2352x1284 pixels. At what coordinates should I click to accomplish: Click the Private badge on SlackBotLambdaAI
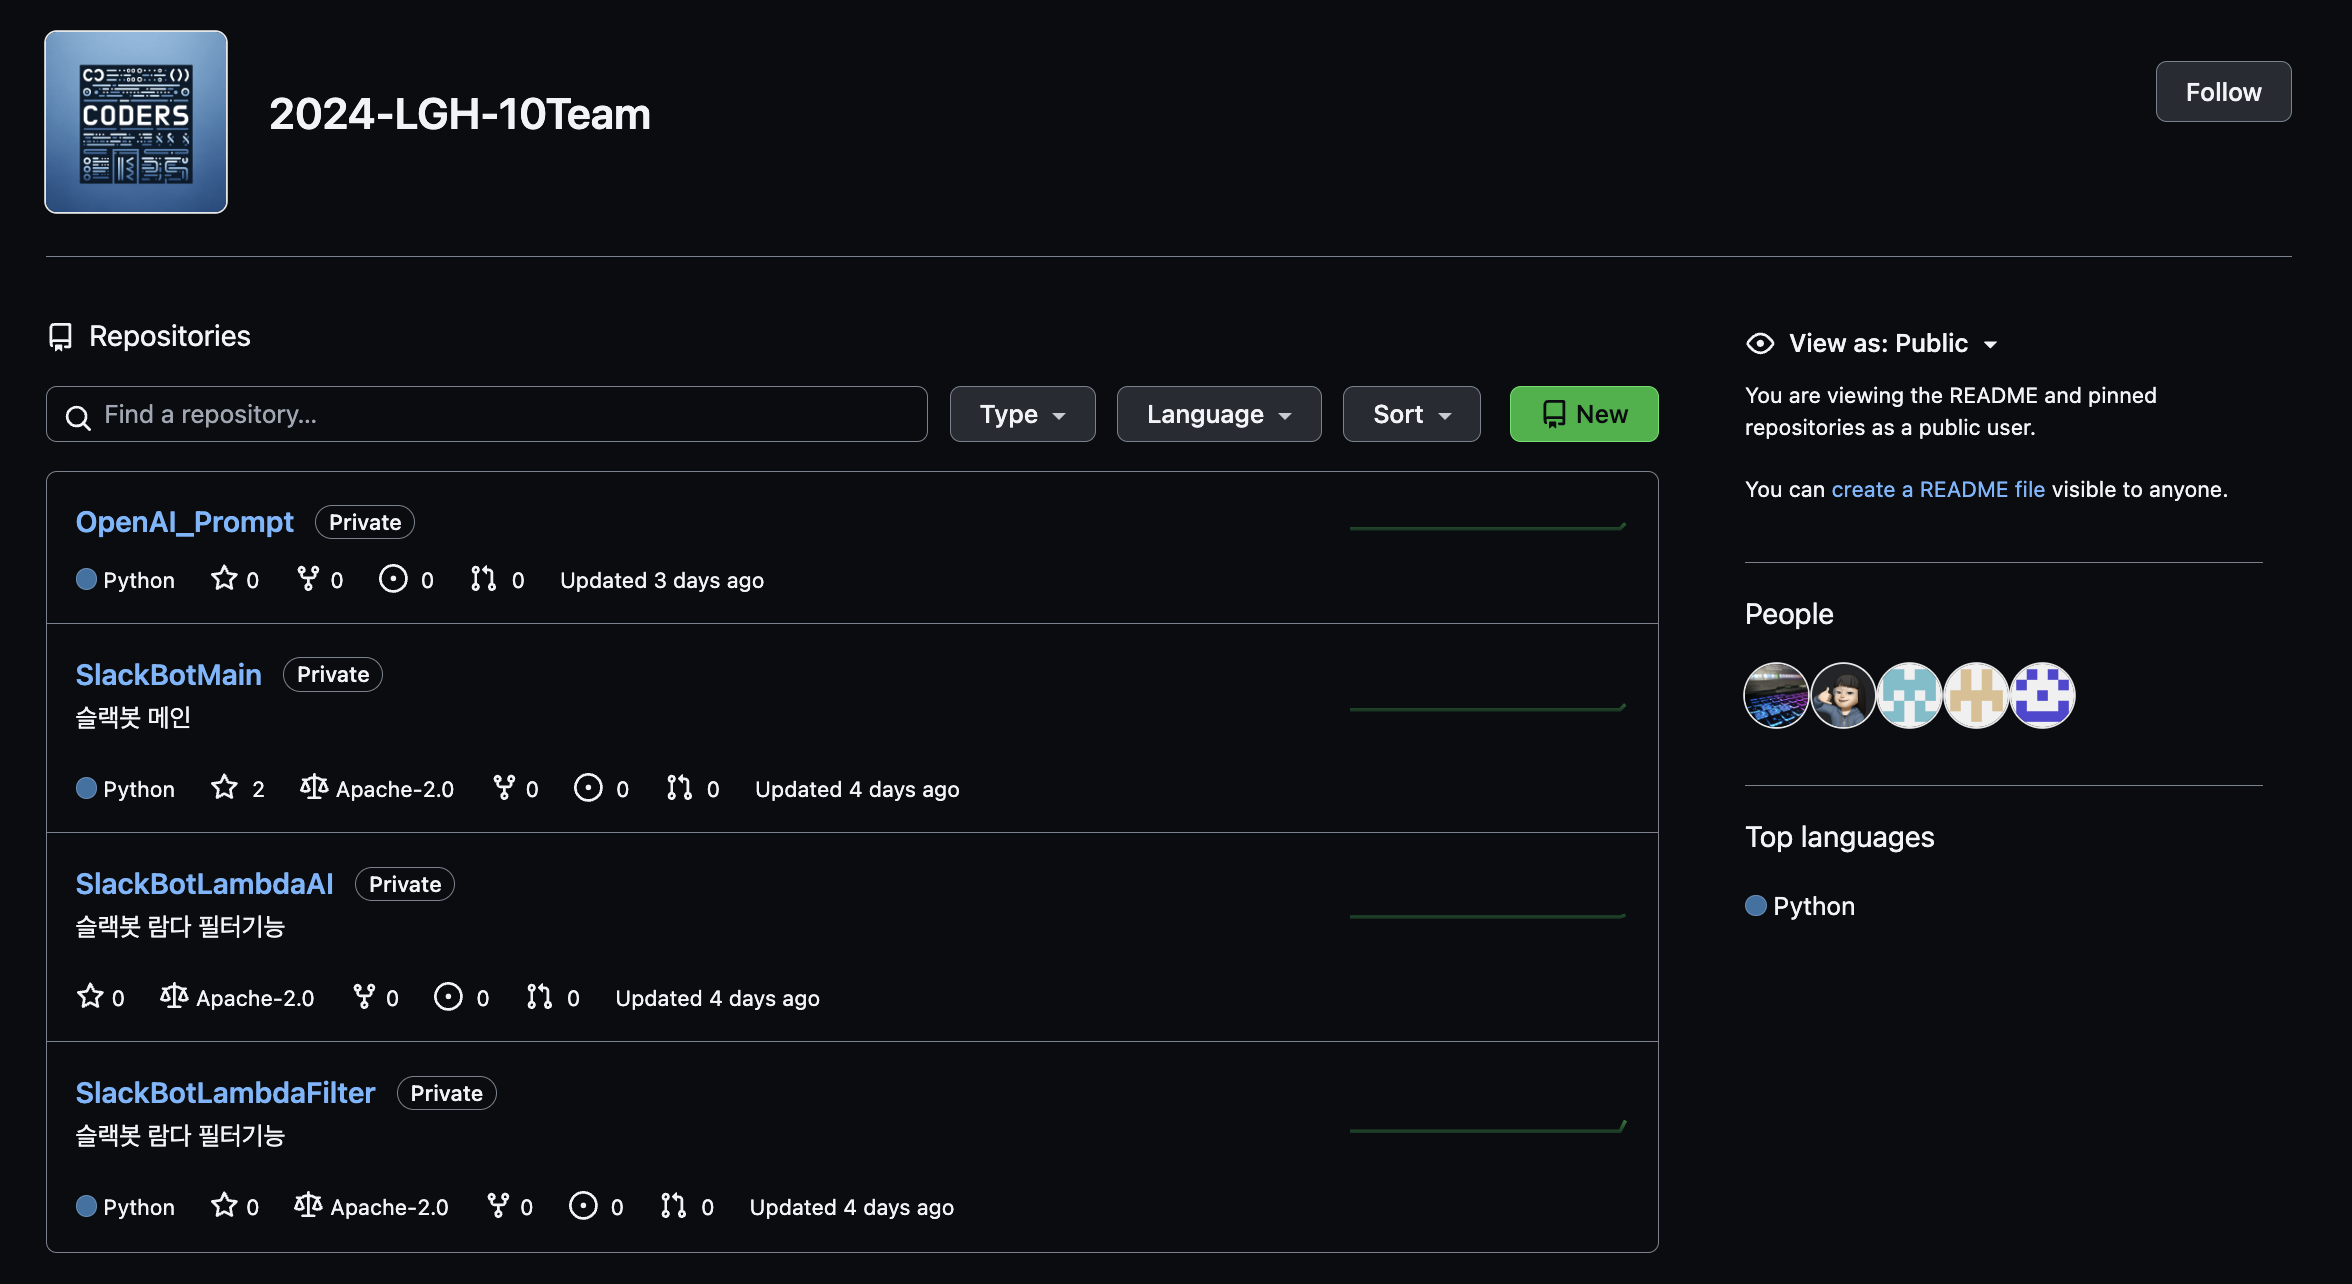click(x=405, y=884)
